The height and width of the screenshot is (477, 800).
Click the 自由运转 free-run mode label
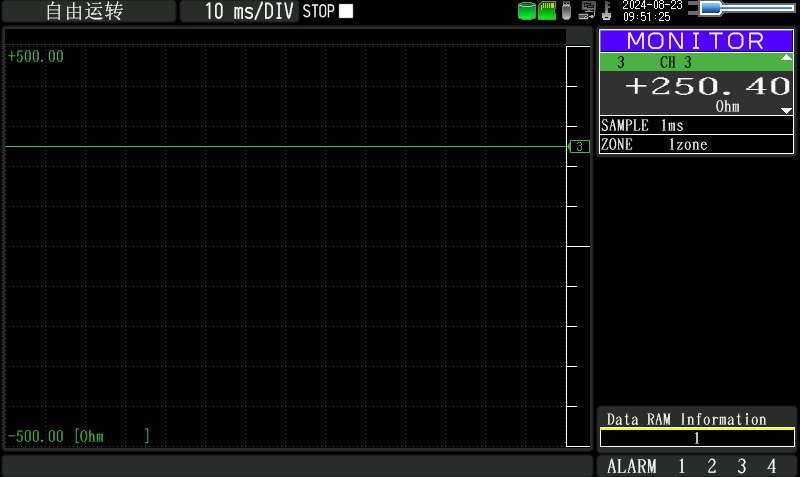[85, 11]
